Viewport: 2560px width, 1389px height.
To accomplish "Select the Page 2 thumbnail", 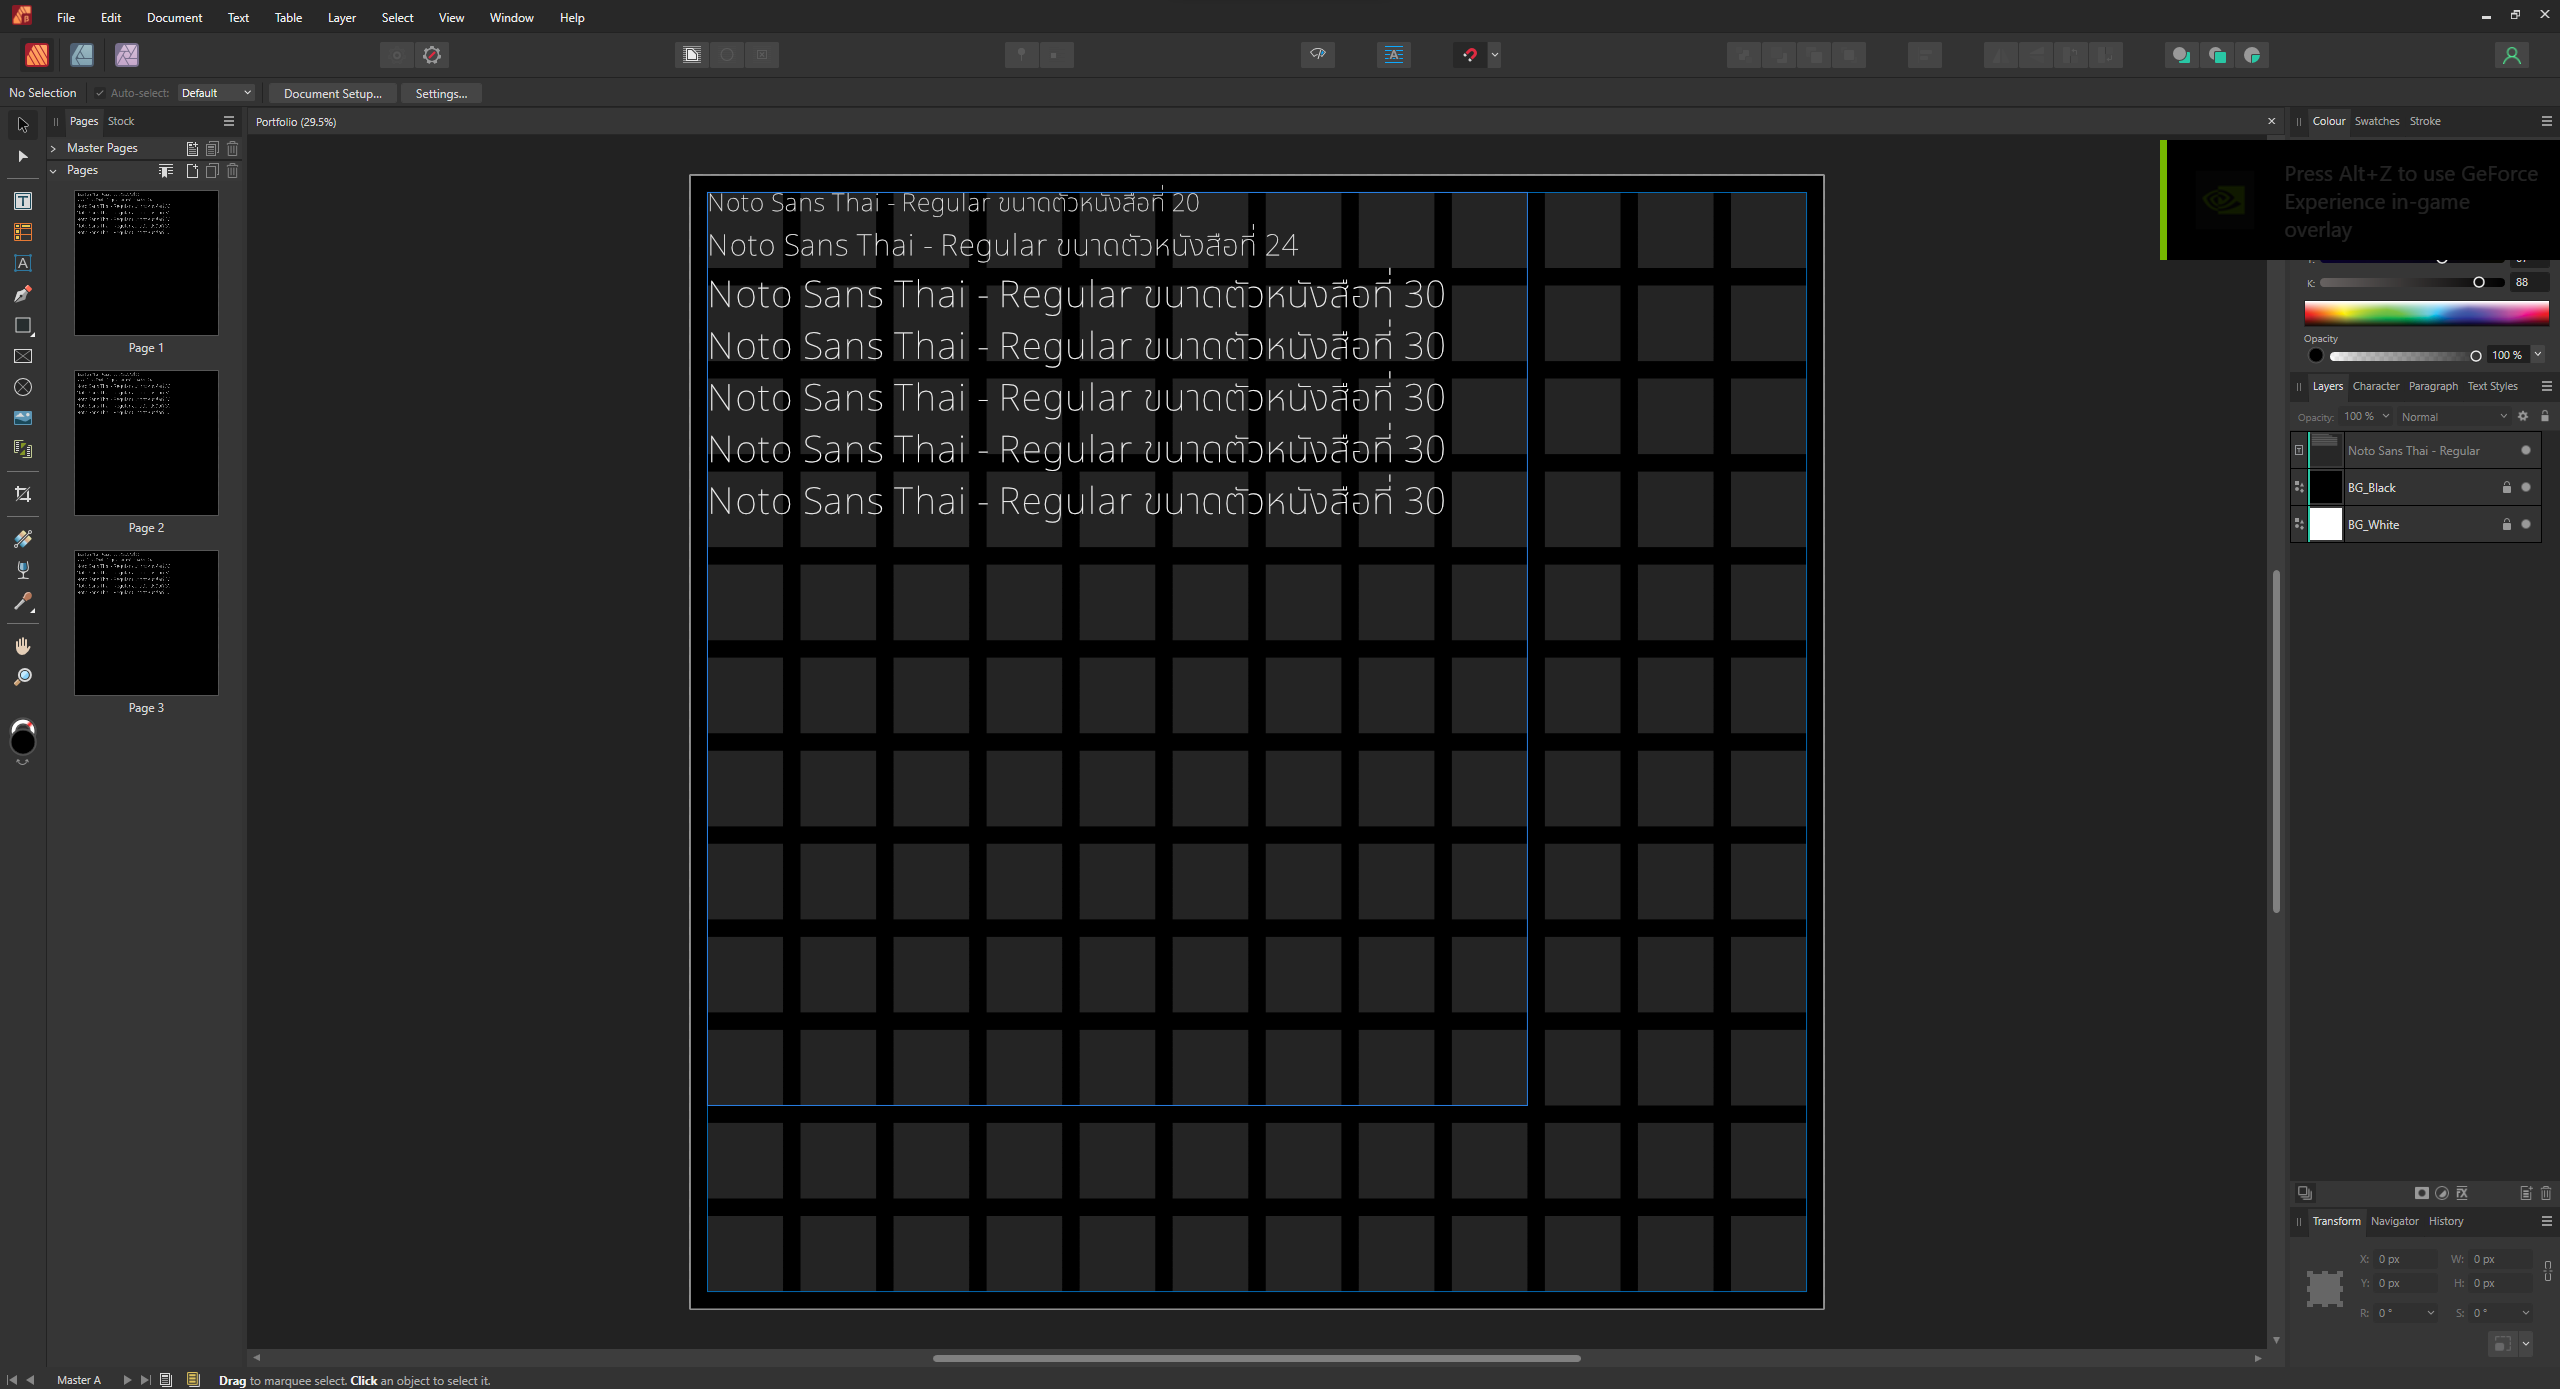I will click(x=146, y=443).
